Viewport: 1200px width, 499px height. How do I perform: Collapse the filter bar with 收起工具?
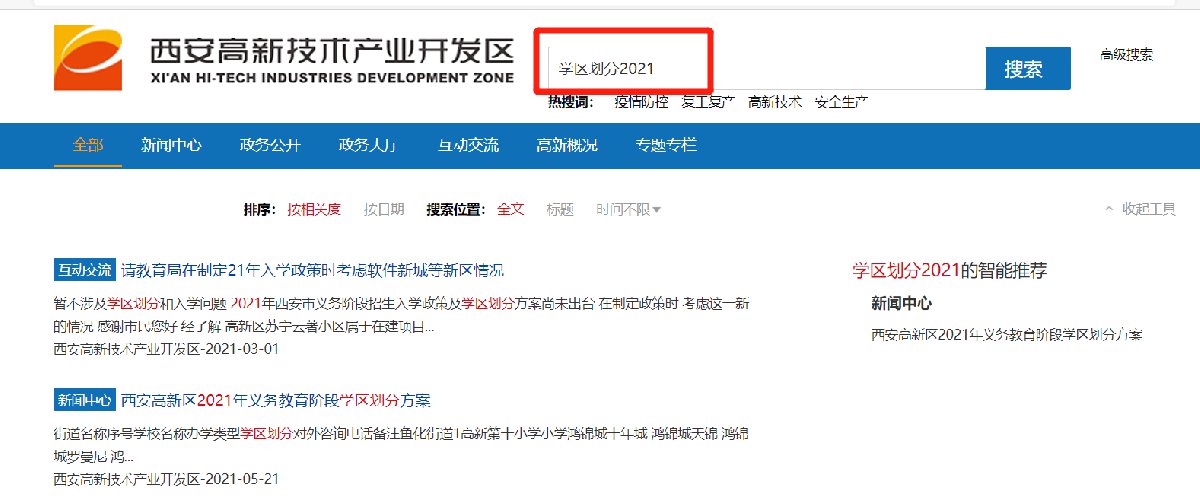click(x=1140, y=209)
